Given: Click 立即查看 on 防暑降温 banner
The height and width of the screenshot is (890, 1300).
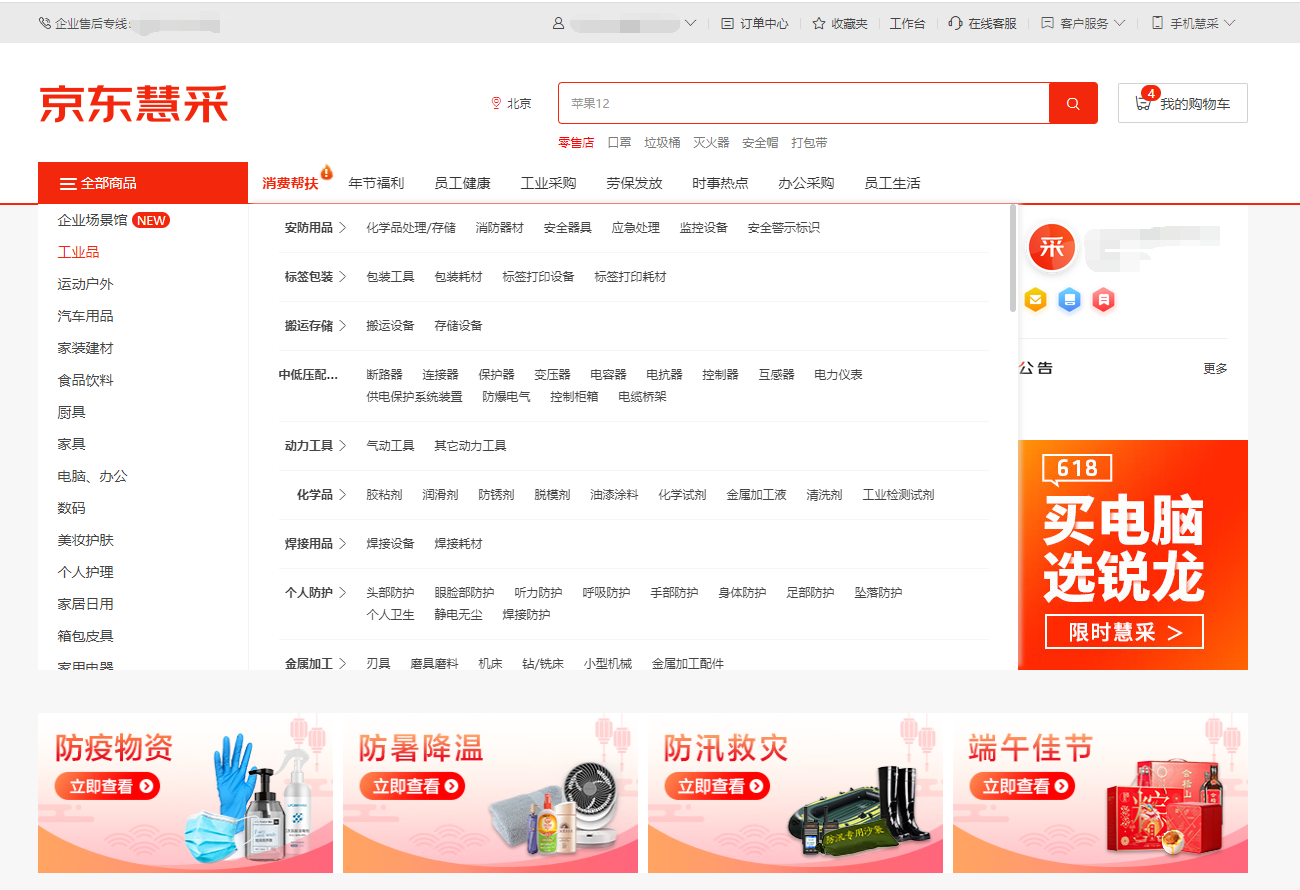Looking at the screenshot, I should (413, 786).
